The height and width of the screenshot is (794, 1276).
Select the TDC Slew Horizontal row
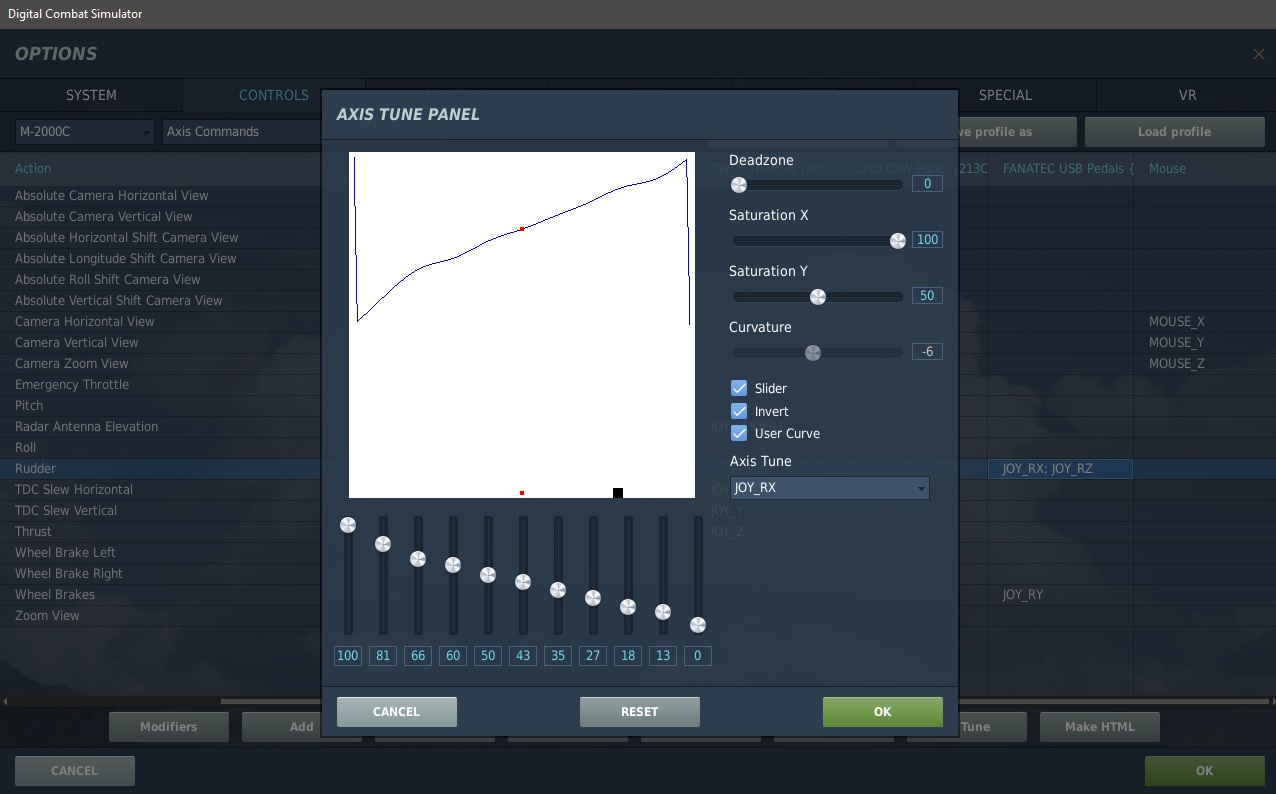[x=160, y=489]
